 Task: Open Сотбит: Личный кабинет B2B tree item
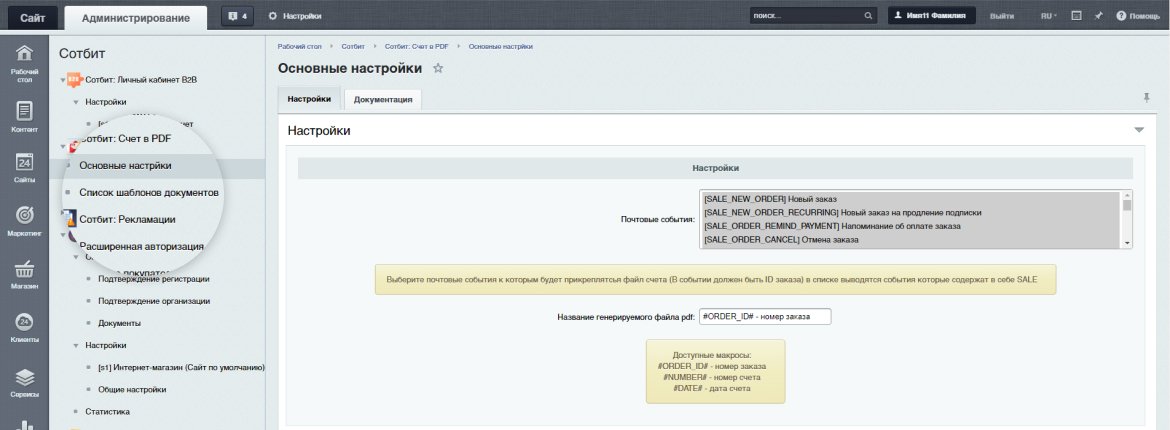click(141, 80)
